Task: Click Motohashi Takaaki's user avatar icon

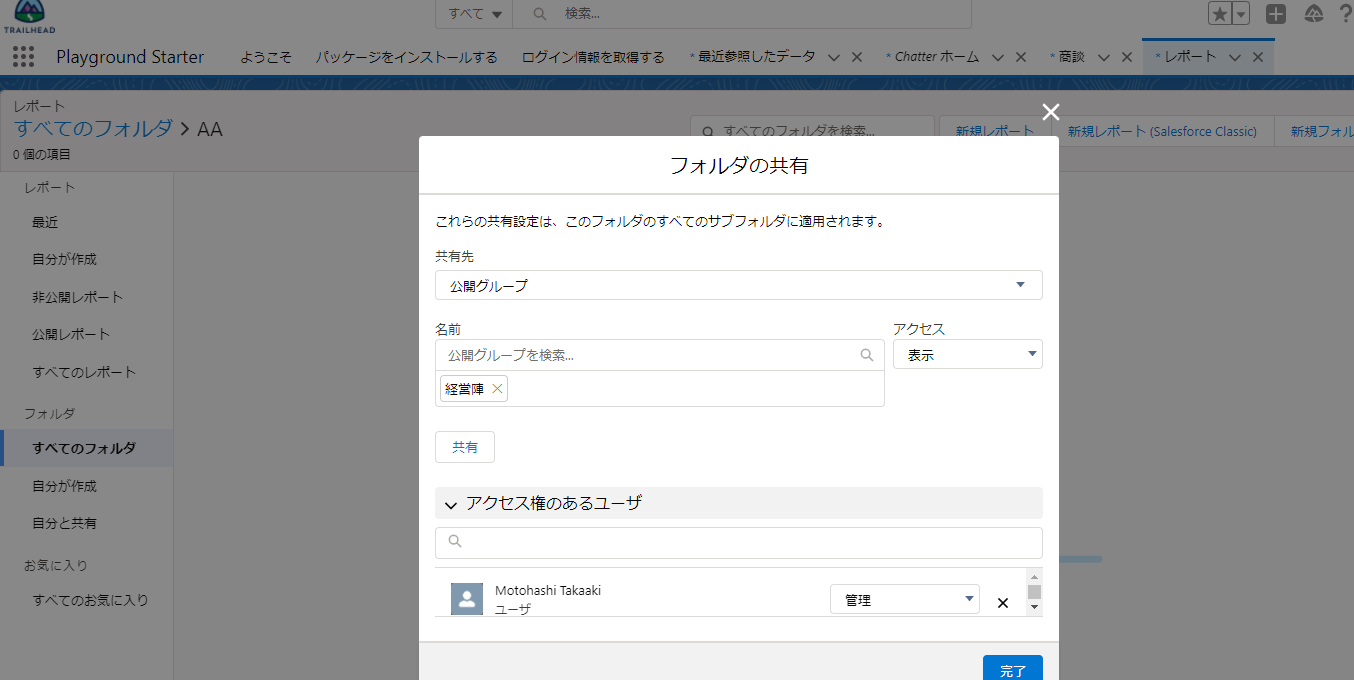Action: pyautogui.click(x=466, y=598)
